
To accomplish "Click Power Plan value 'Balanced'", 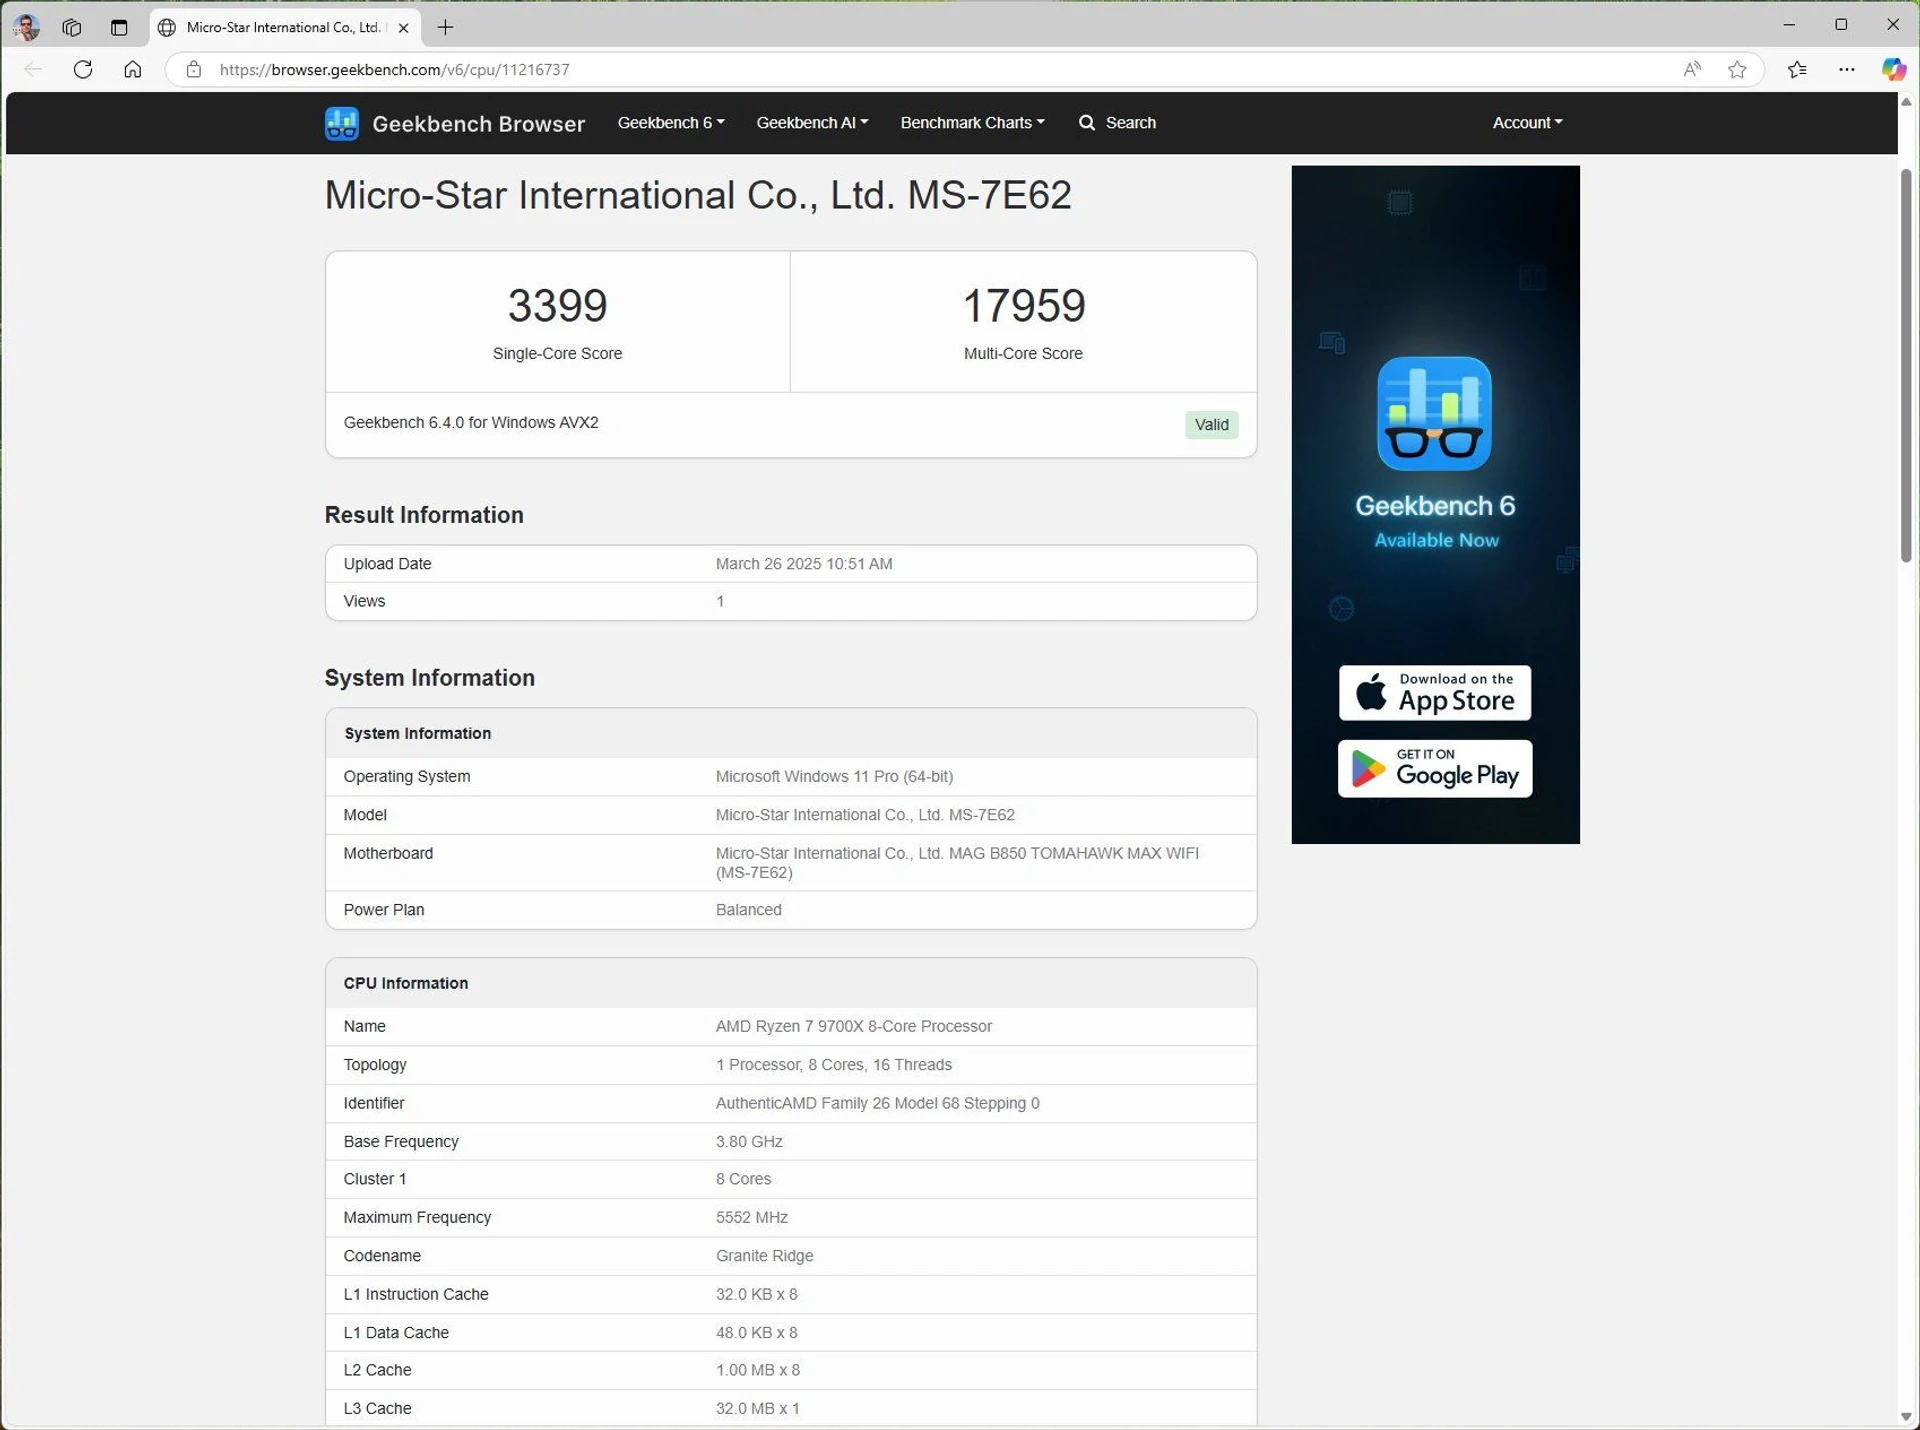I will point(748,910).
